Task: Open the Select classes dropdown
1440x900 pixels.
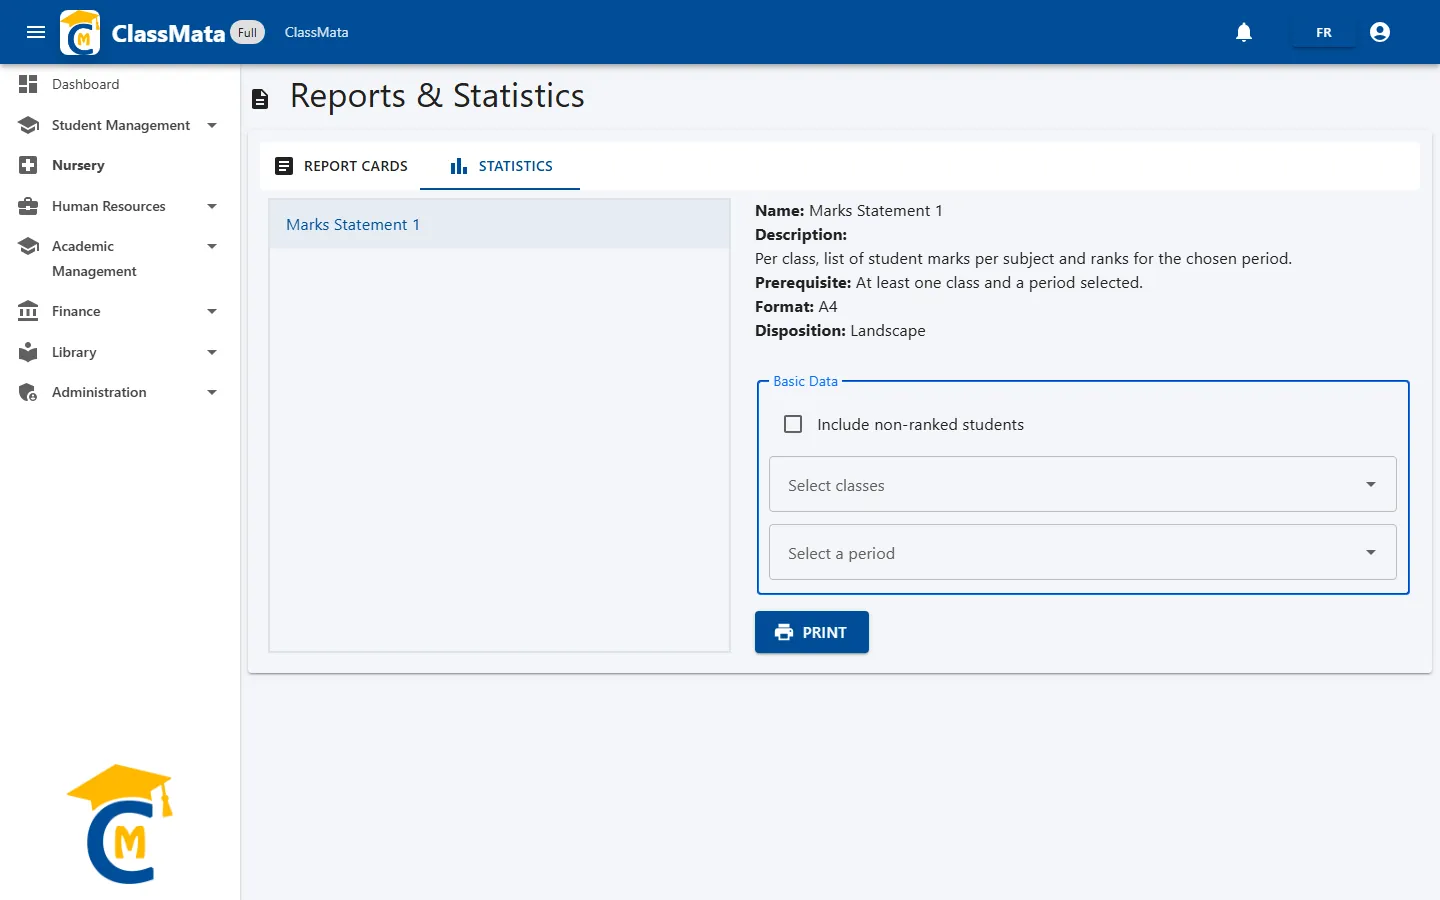Action: (1082, 484)
